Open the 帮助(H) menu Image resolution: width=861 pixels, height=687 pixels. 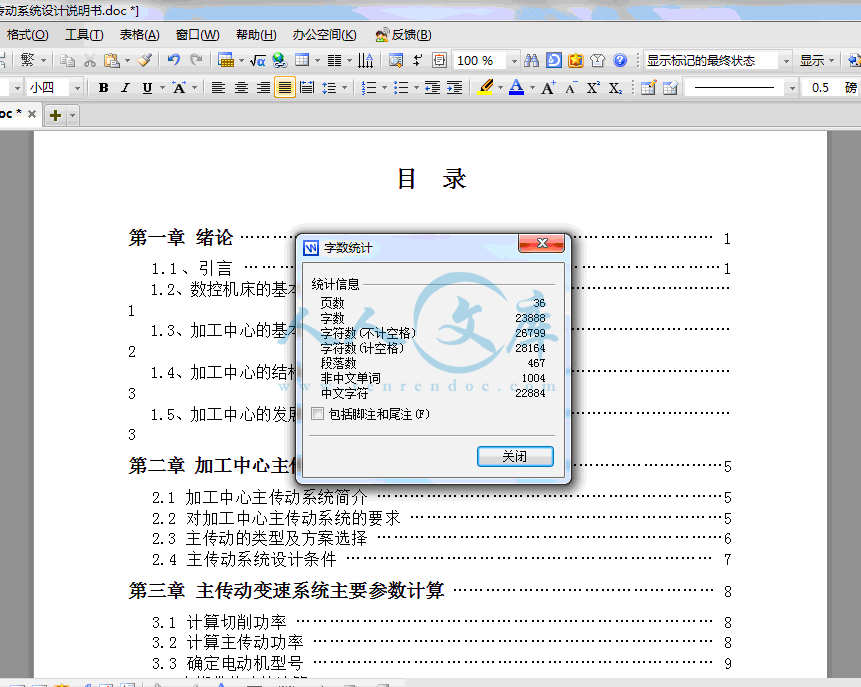256,35
